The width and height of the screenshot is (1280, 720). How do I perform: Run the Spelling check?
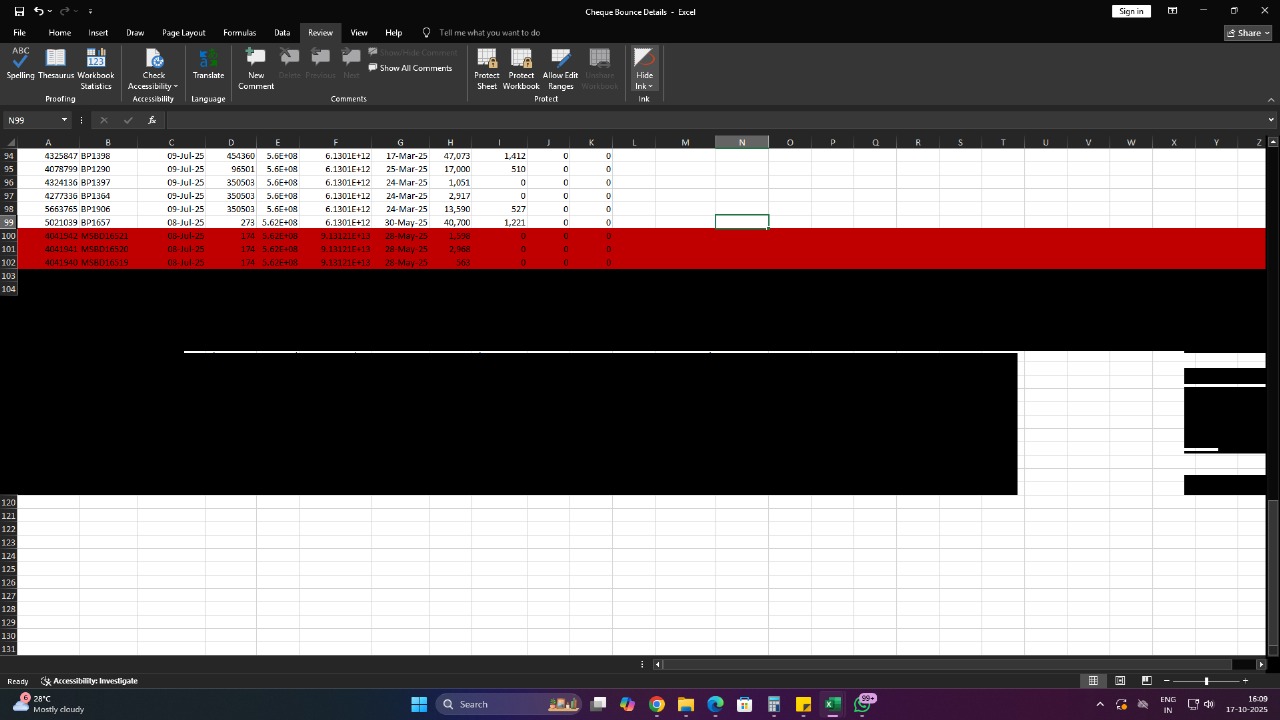click(20, 64)
